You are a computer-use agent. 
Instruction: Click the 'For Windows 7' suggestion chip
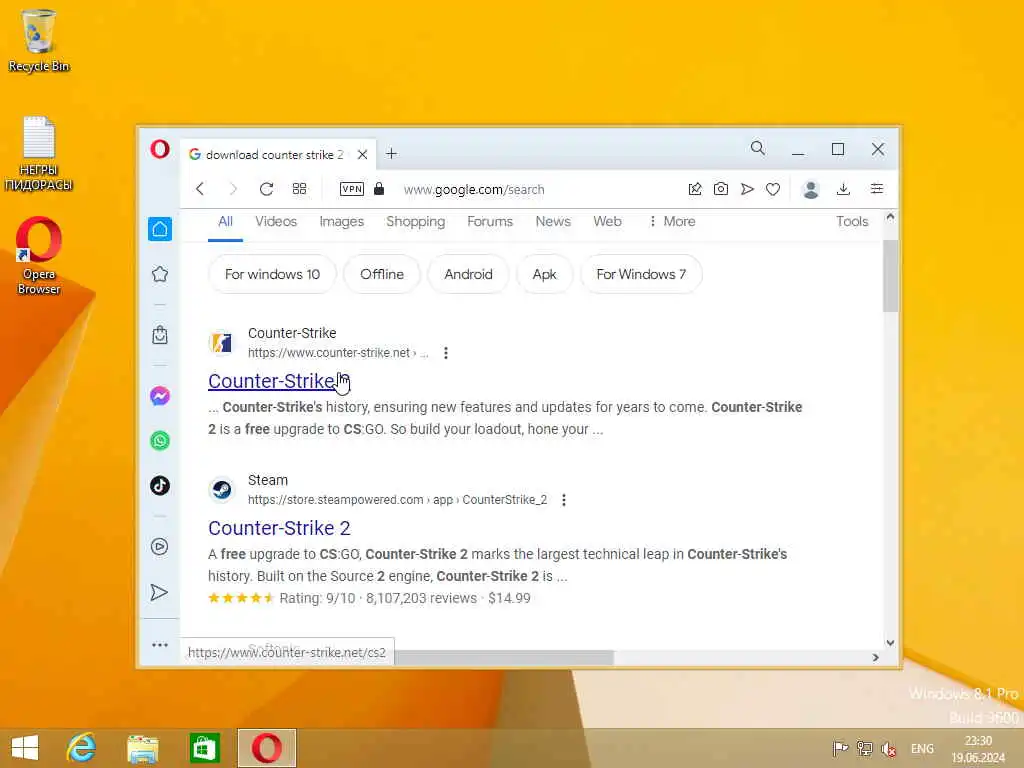pyautogui.click(x=641, y=274)
